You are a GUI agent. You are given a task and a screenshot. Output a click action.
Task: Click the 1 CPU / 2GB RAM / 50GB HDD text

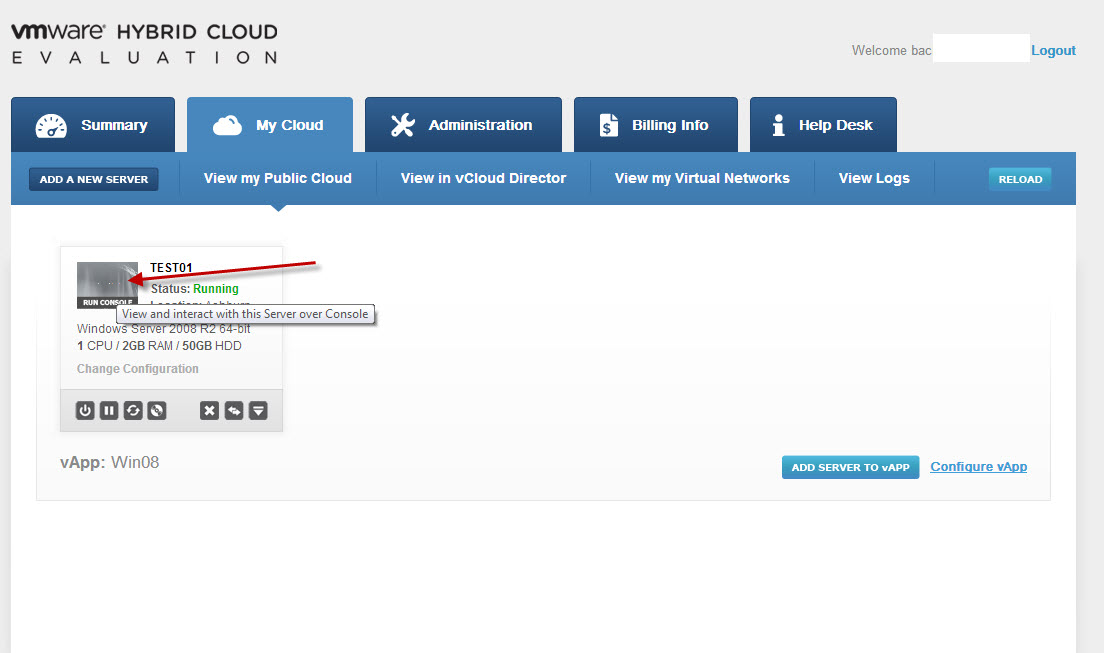click(x=159, y=346)
